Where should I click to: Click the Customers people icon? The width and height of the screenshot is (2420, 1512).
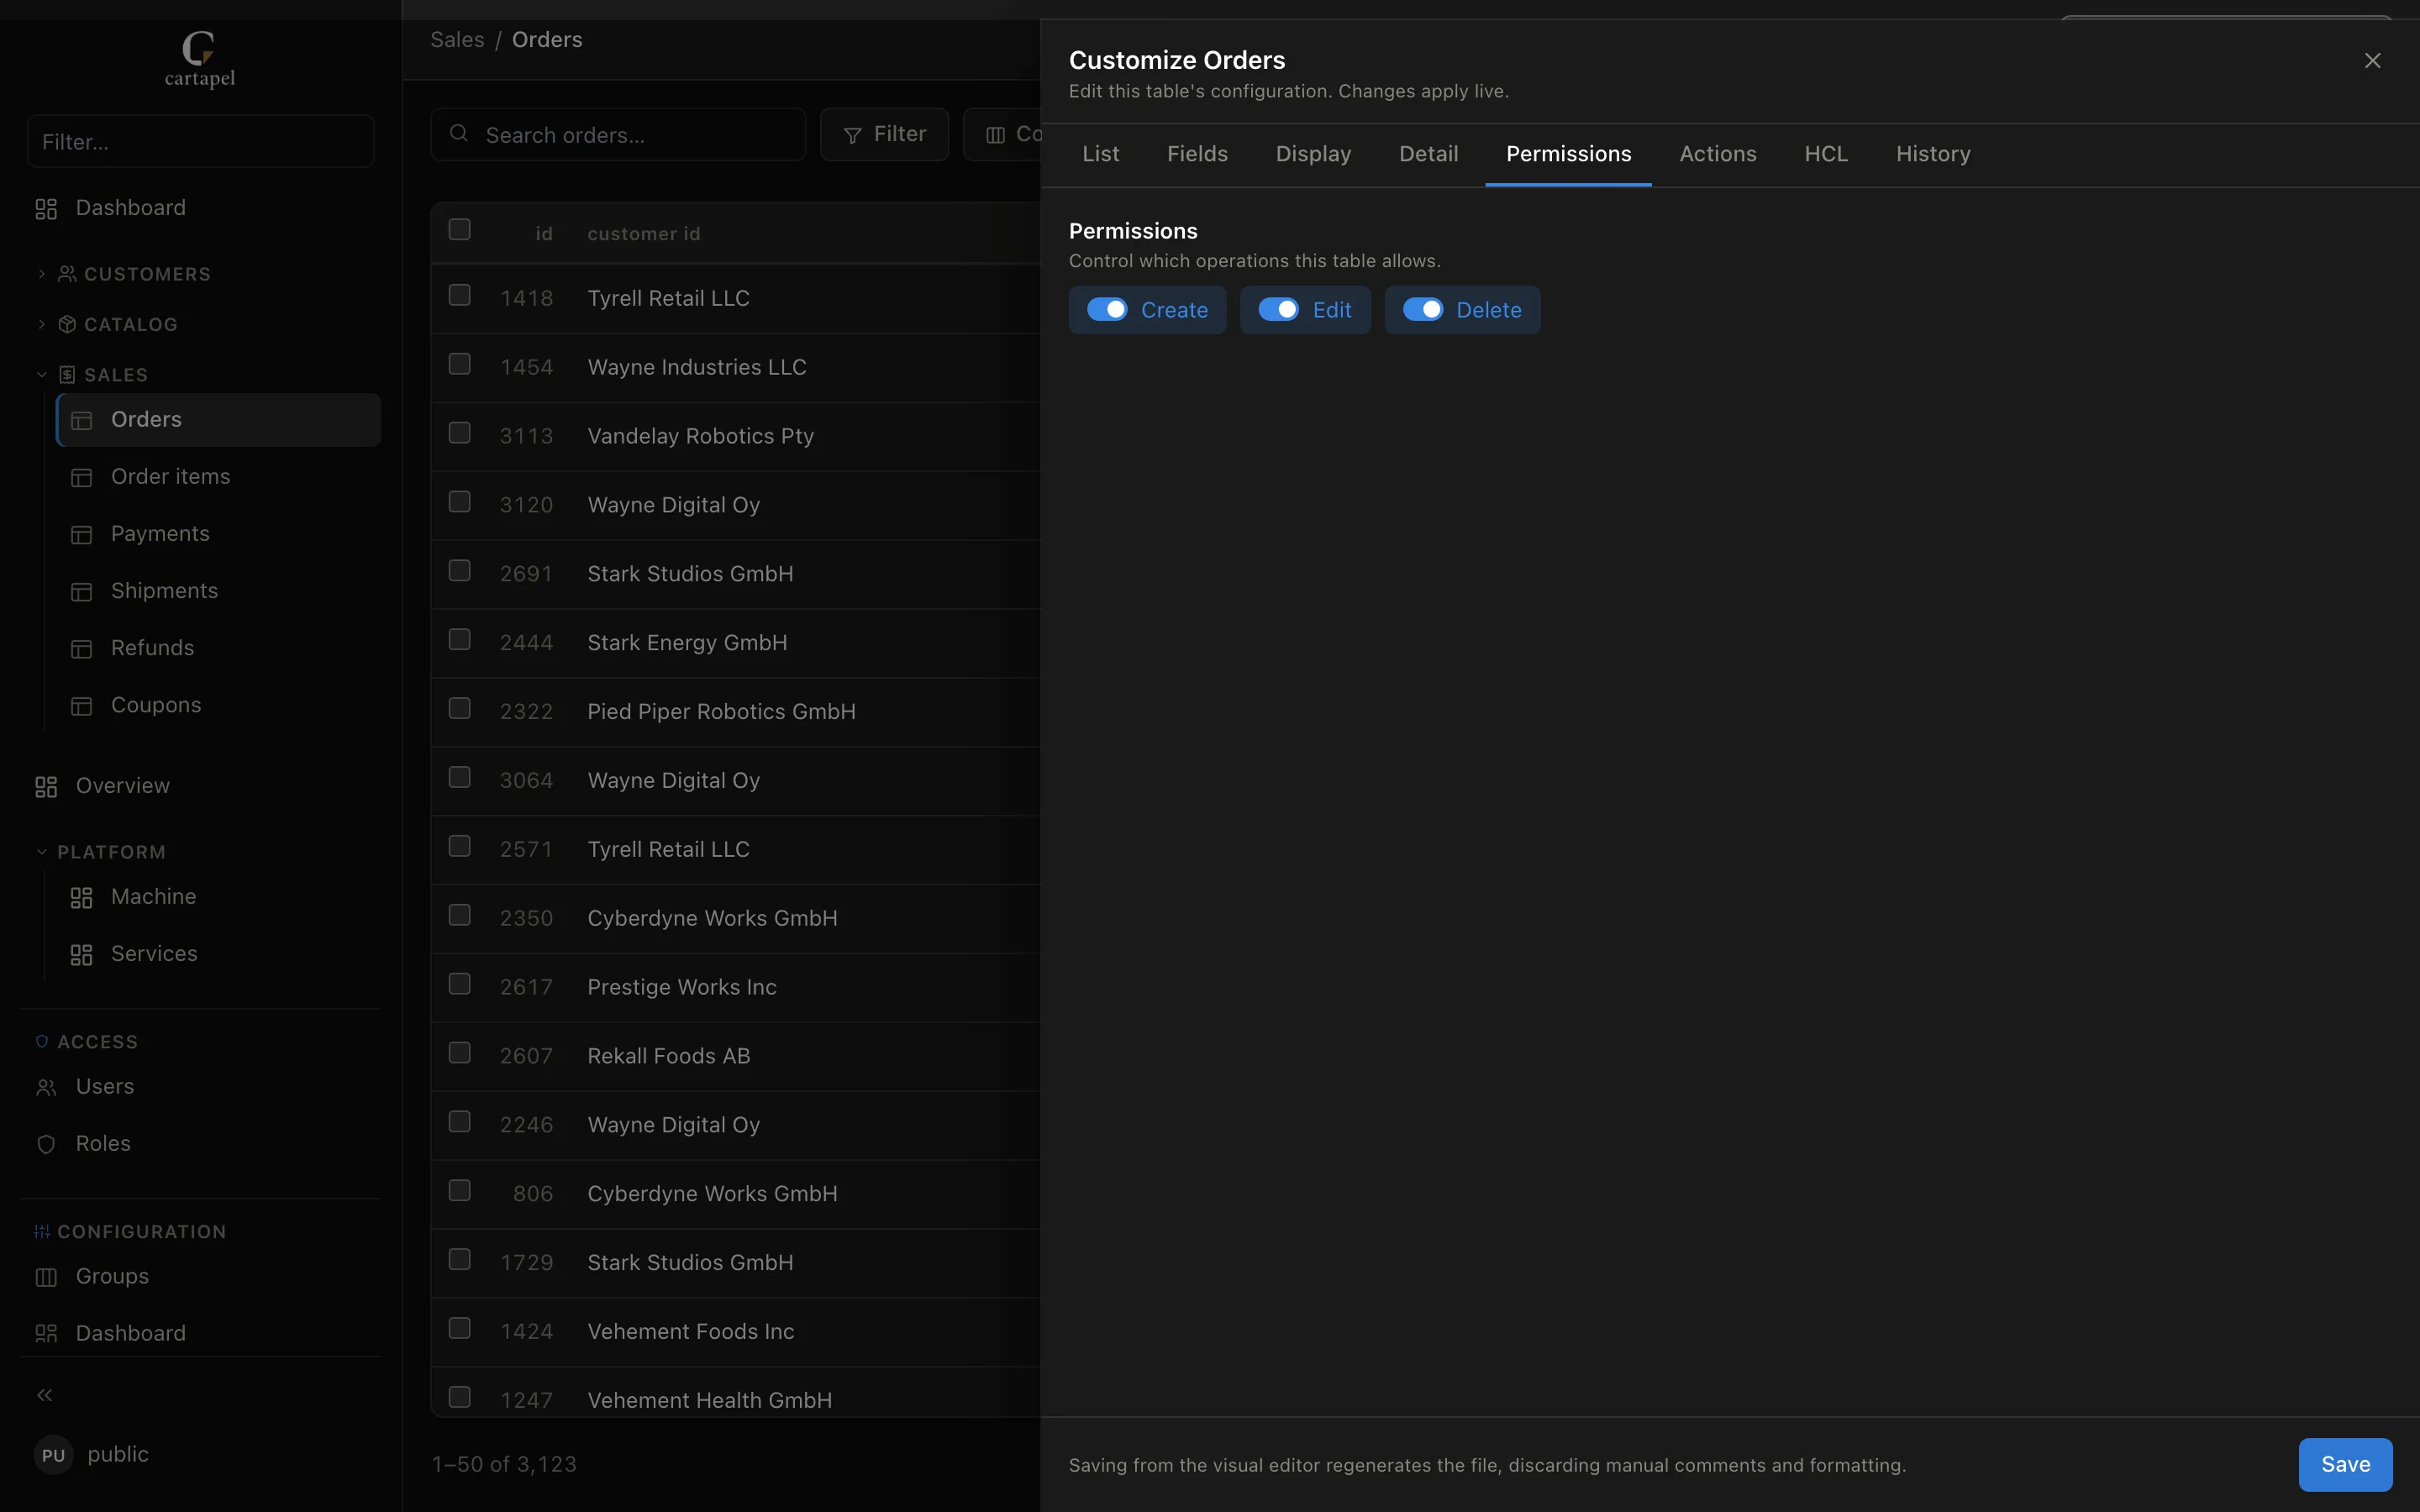pyautogui.click(x=67, y=274)
